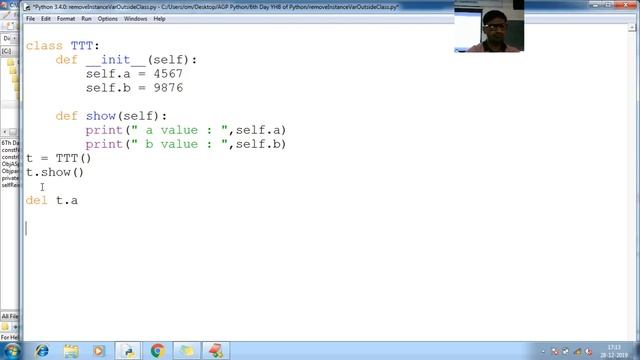Click on 'self.b = 9876' line
640x360 pixels.
pos(134,88)
